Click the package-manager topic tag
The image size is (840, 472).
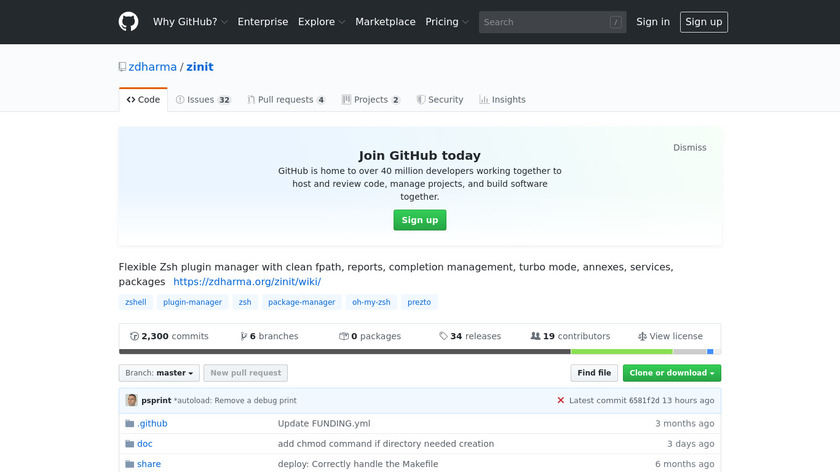[302, 302]
